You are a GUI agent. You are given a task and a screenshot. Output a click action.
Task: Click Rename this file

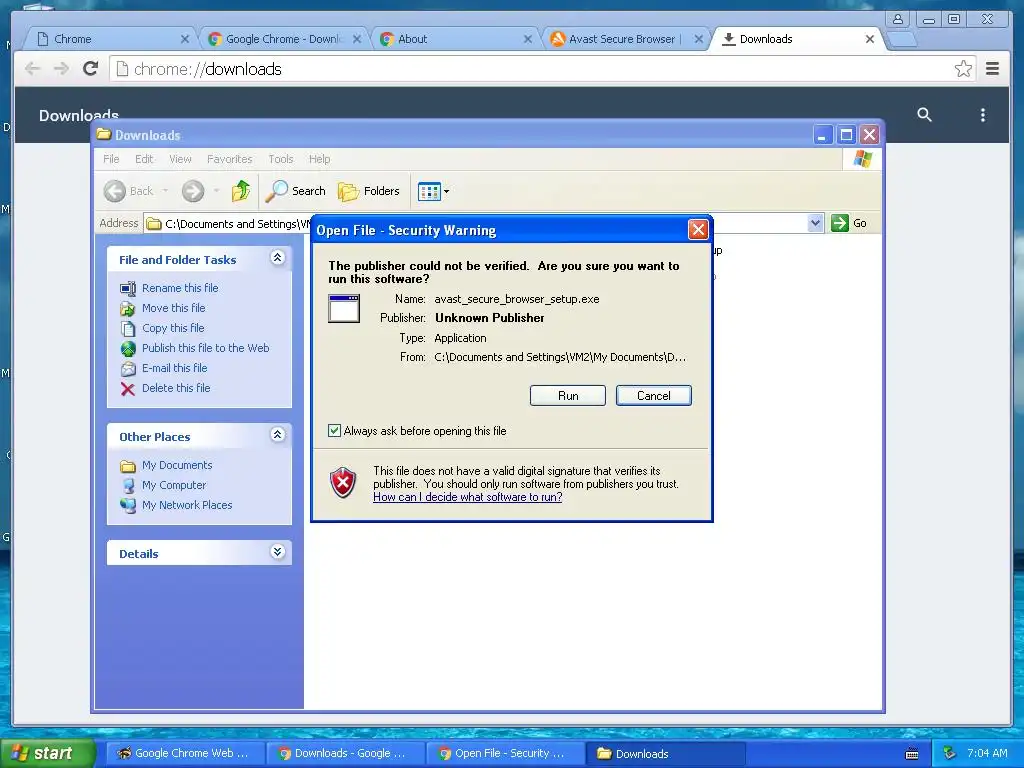pyautogui.click(x=180, y=288)
